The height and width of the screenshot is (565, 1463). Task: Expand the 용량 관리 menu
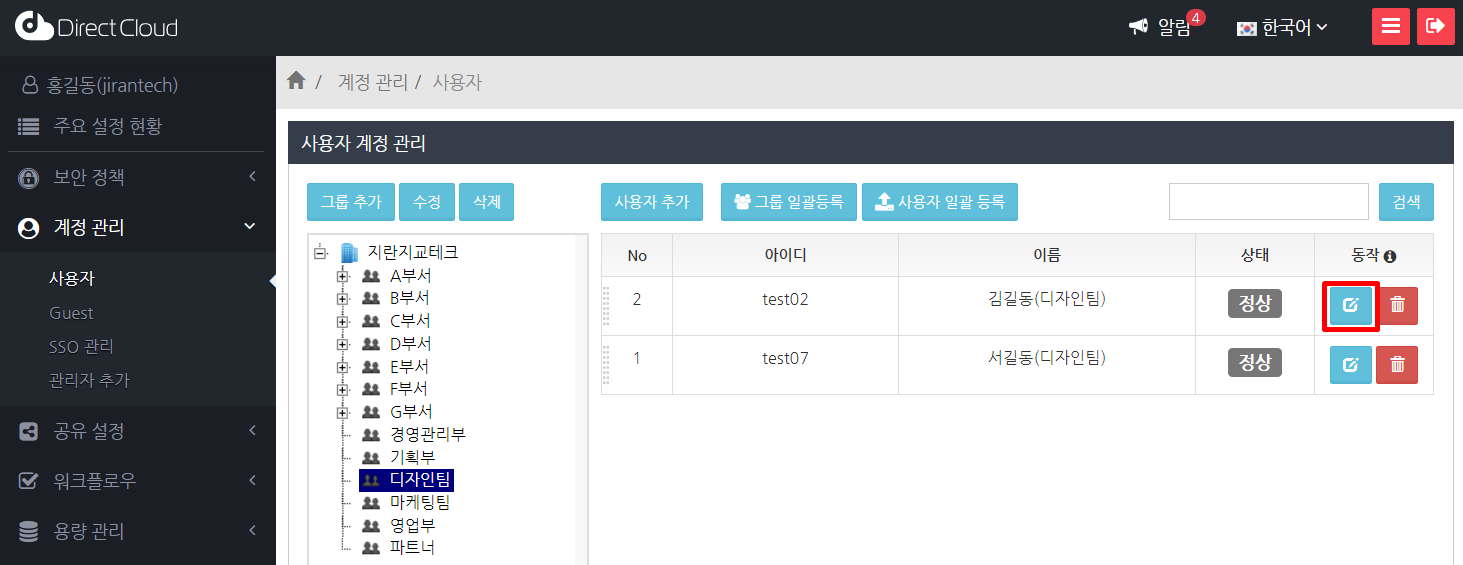pyautogui.click(x=138, y=531)
